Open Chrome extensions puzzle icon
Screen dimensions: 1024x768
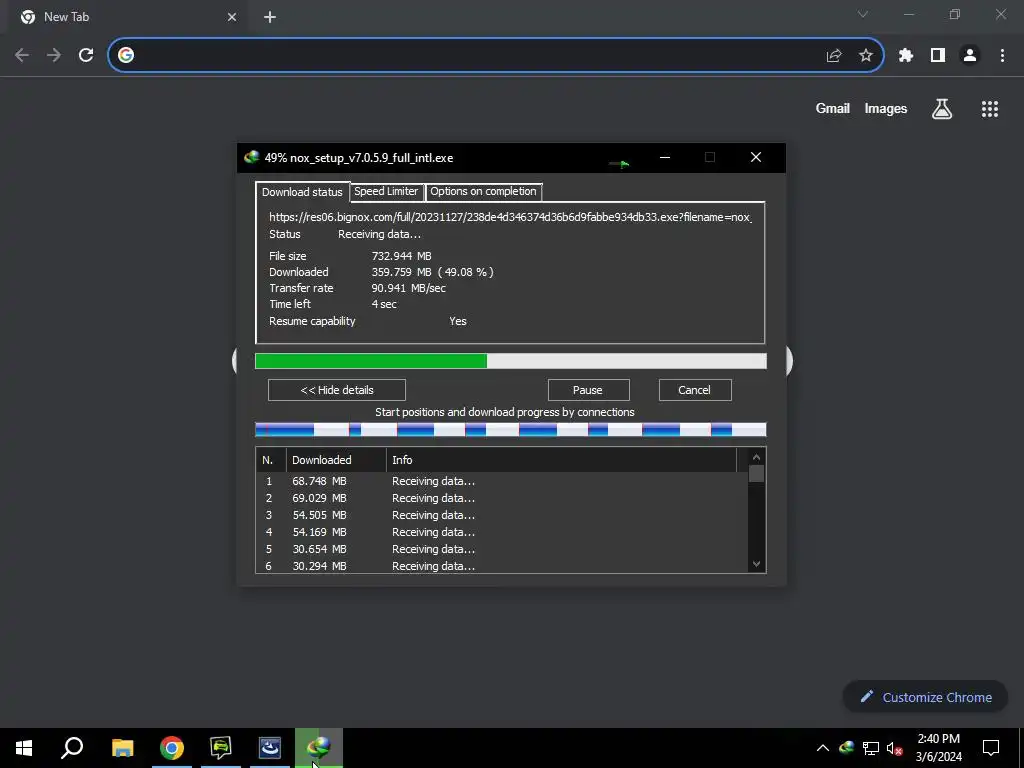point(906,56)
